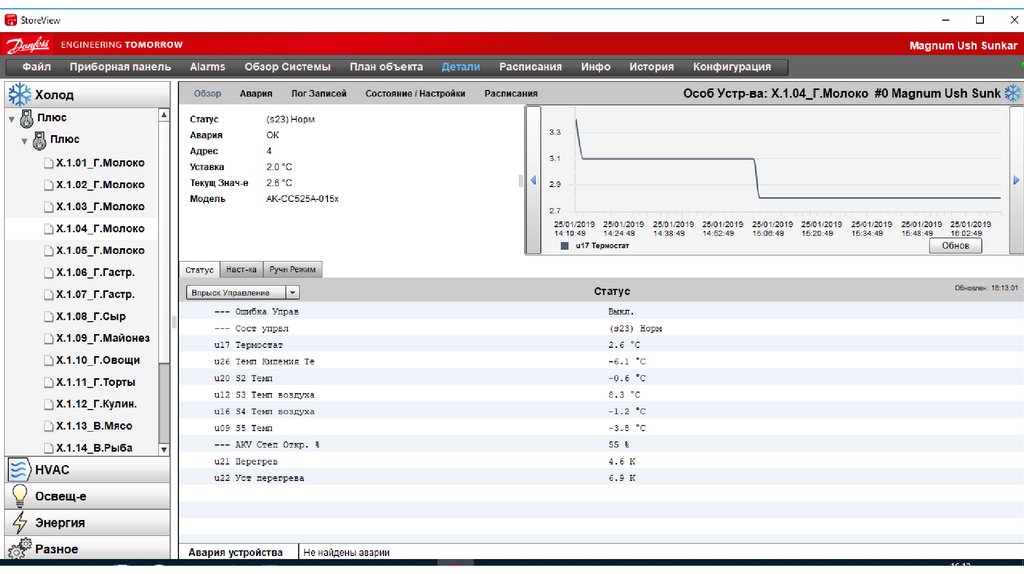1024x574 pixels.
Task: Click the snowflake icon beside the device title
Action: 1012,93
